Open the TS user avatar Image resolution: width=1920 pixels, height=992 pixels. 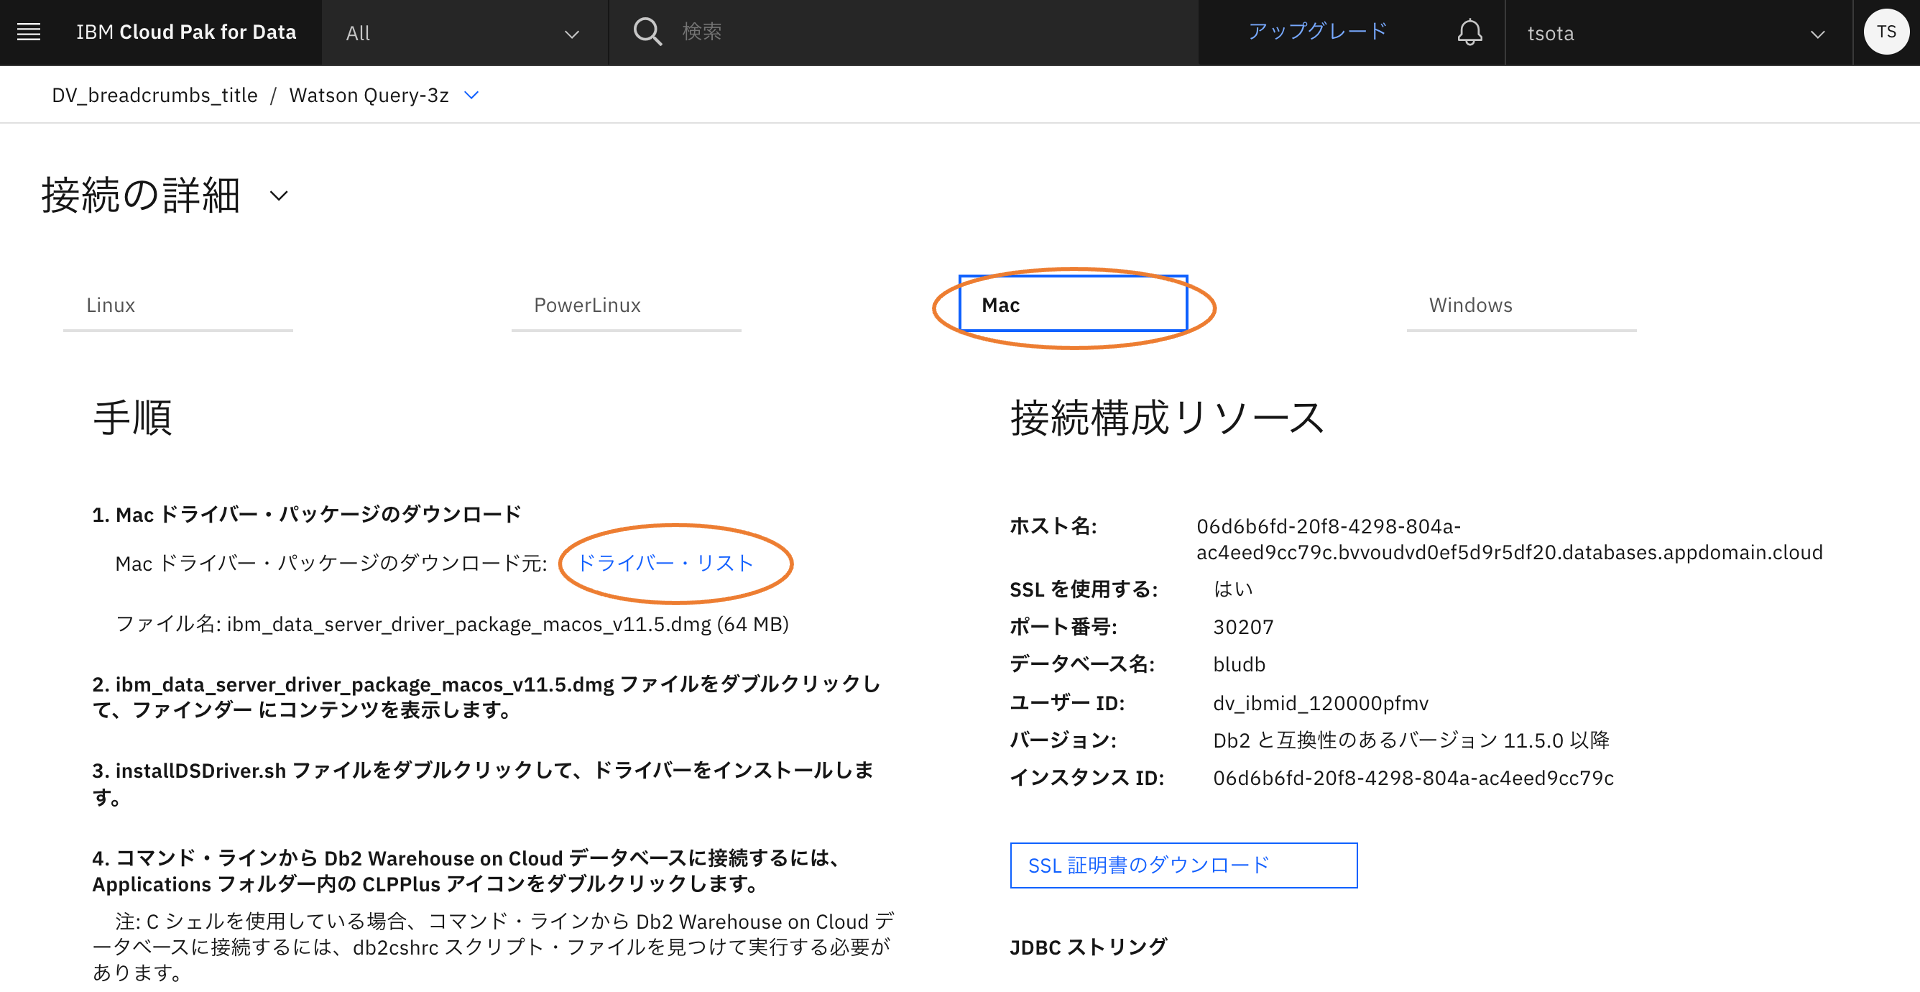[1886, 32]
